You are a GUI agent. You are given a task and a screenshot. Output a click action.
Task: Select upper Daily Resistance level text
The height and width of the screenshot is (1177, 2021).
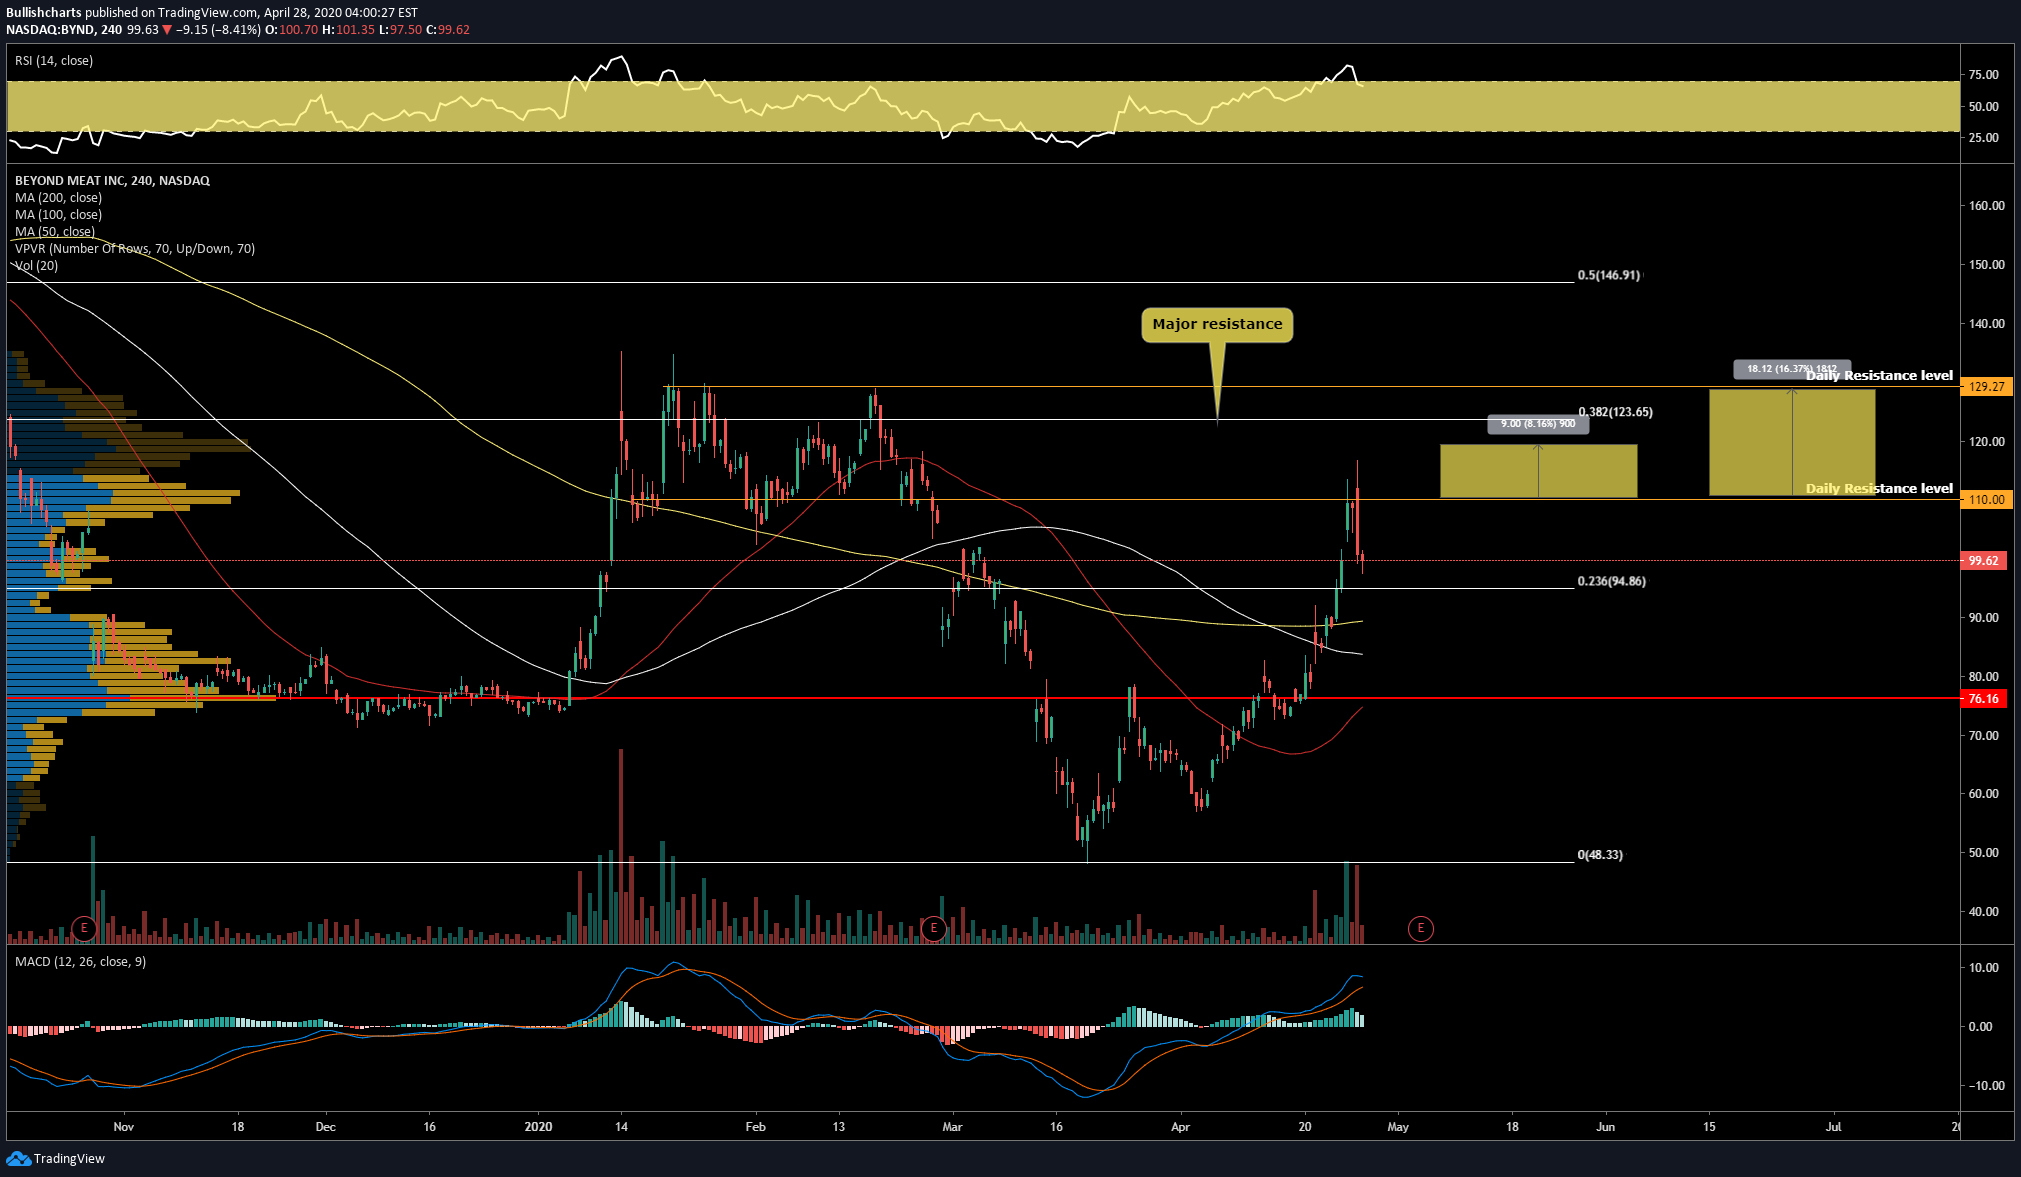click(1879, 376)
